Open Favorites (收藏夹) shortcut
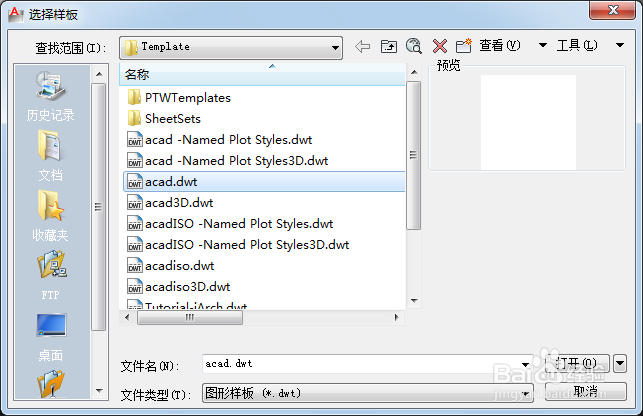The height and width of the screenshot is (416, 643). 50,216
